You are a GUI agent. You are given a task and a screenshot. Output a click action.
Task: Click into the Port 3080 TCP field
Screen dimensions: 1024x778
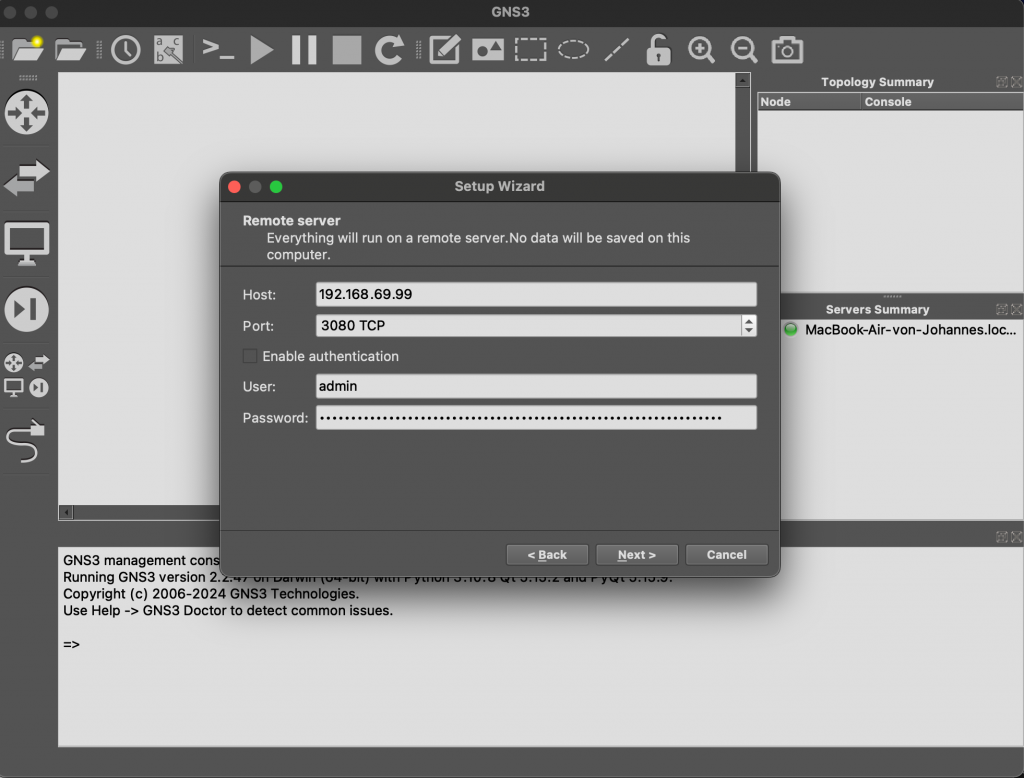coord(528,325)
